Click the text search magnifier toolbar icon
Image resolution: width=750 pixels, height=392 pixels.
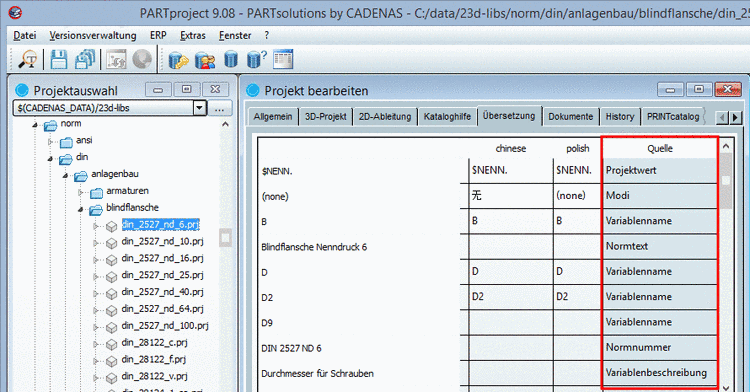[28, 60]
